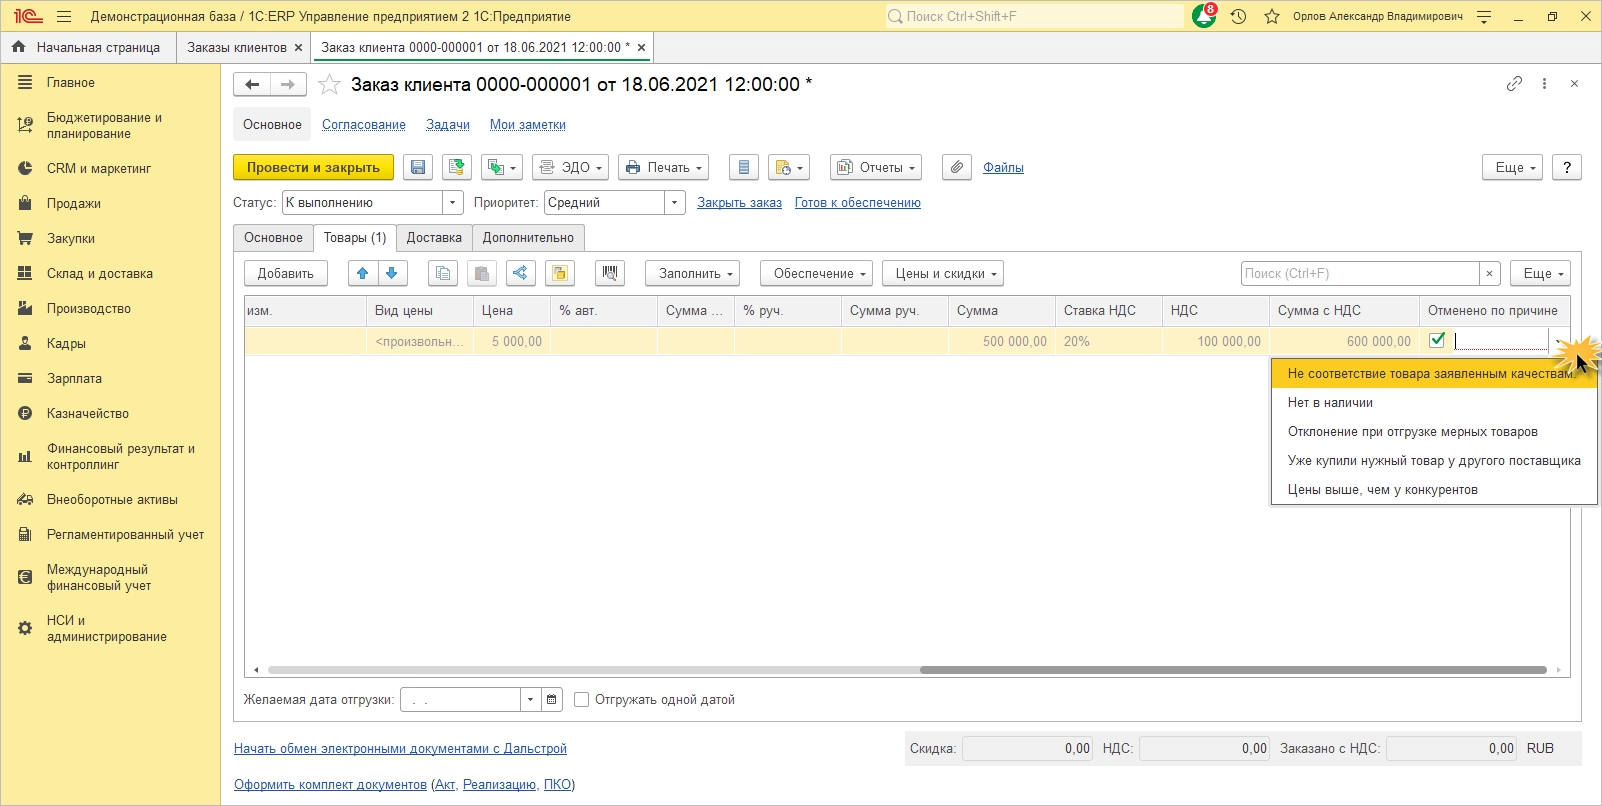Add this order to favorites star
The image size is (1602, 806).
[329, 85]
